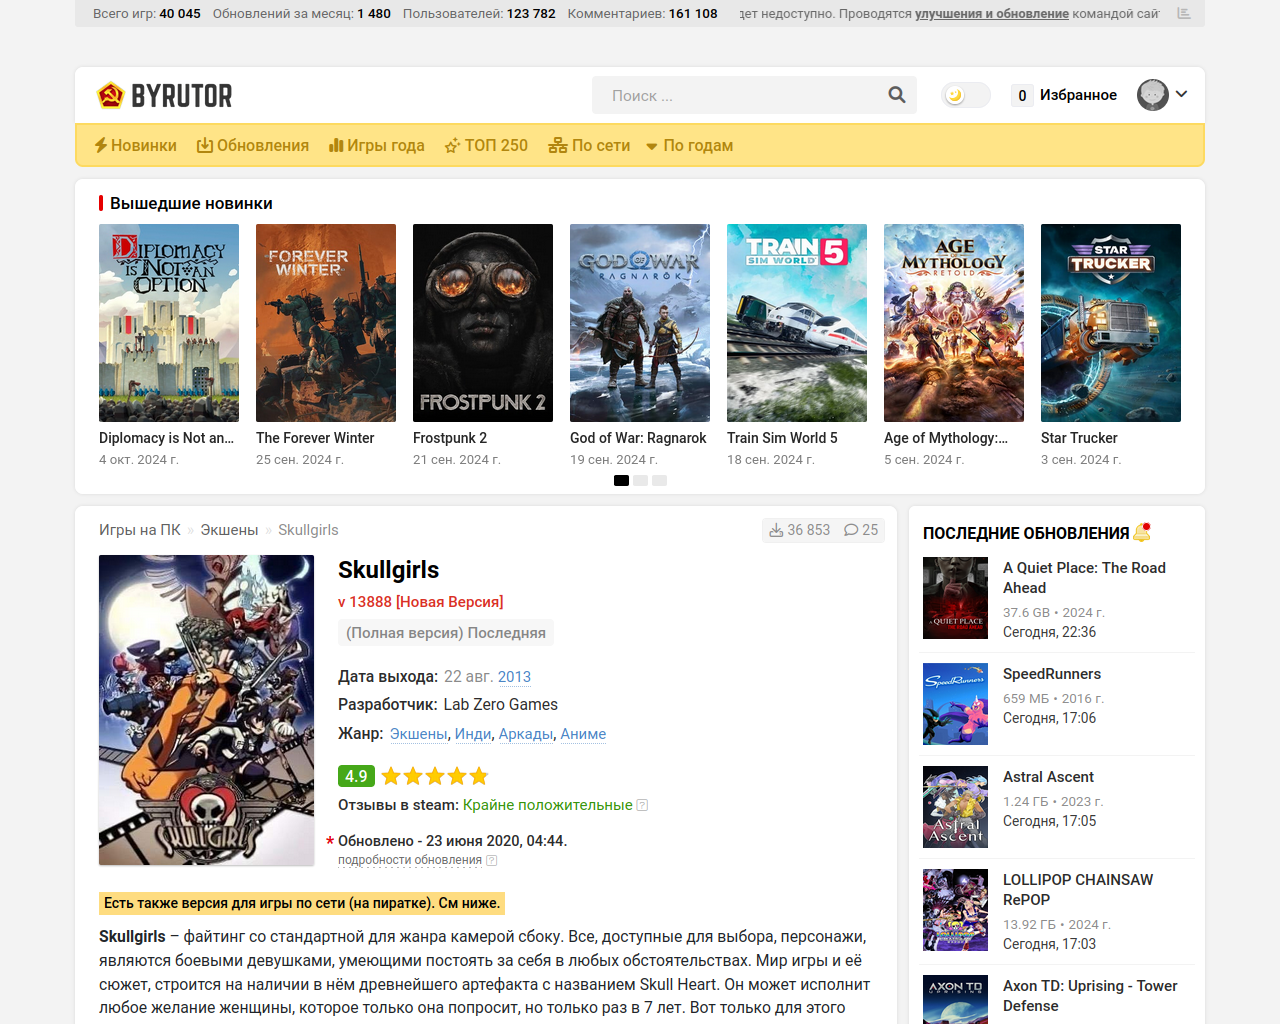
Task: Open The Forever Winter cover
Action: (326, 323)
